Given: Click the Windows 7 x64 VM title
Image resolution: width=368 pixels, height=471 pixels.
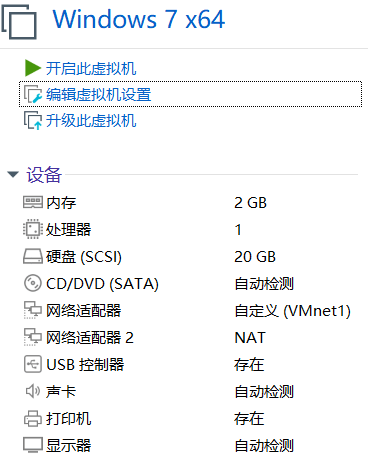Looking at the screenshot, I should [x=139, y=19].
